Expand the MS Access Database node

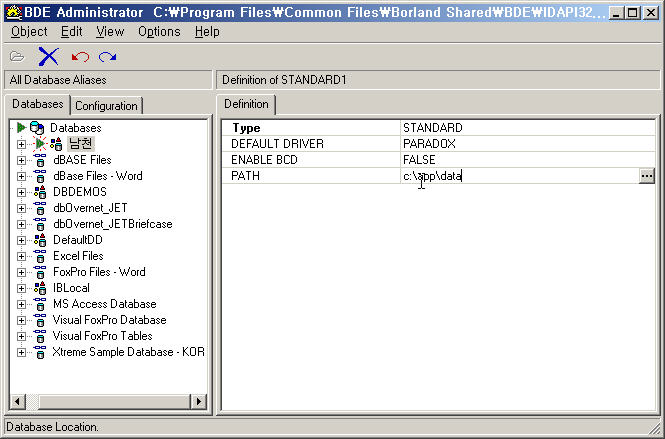[21, 304]
